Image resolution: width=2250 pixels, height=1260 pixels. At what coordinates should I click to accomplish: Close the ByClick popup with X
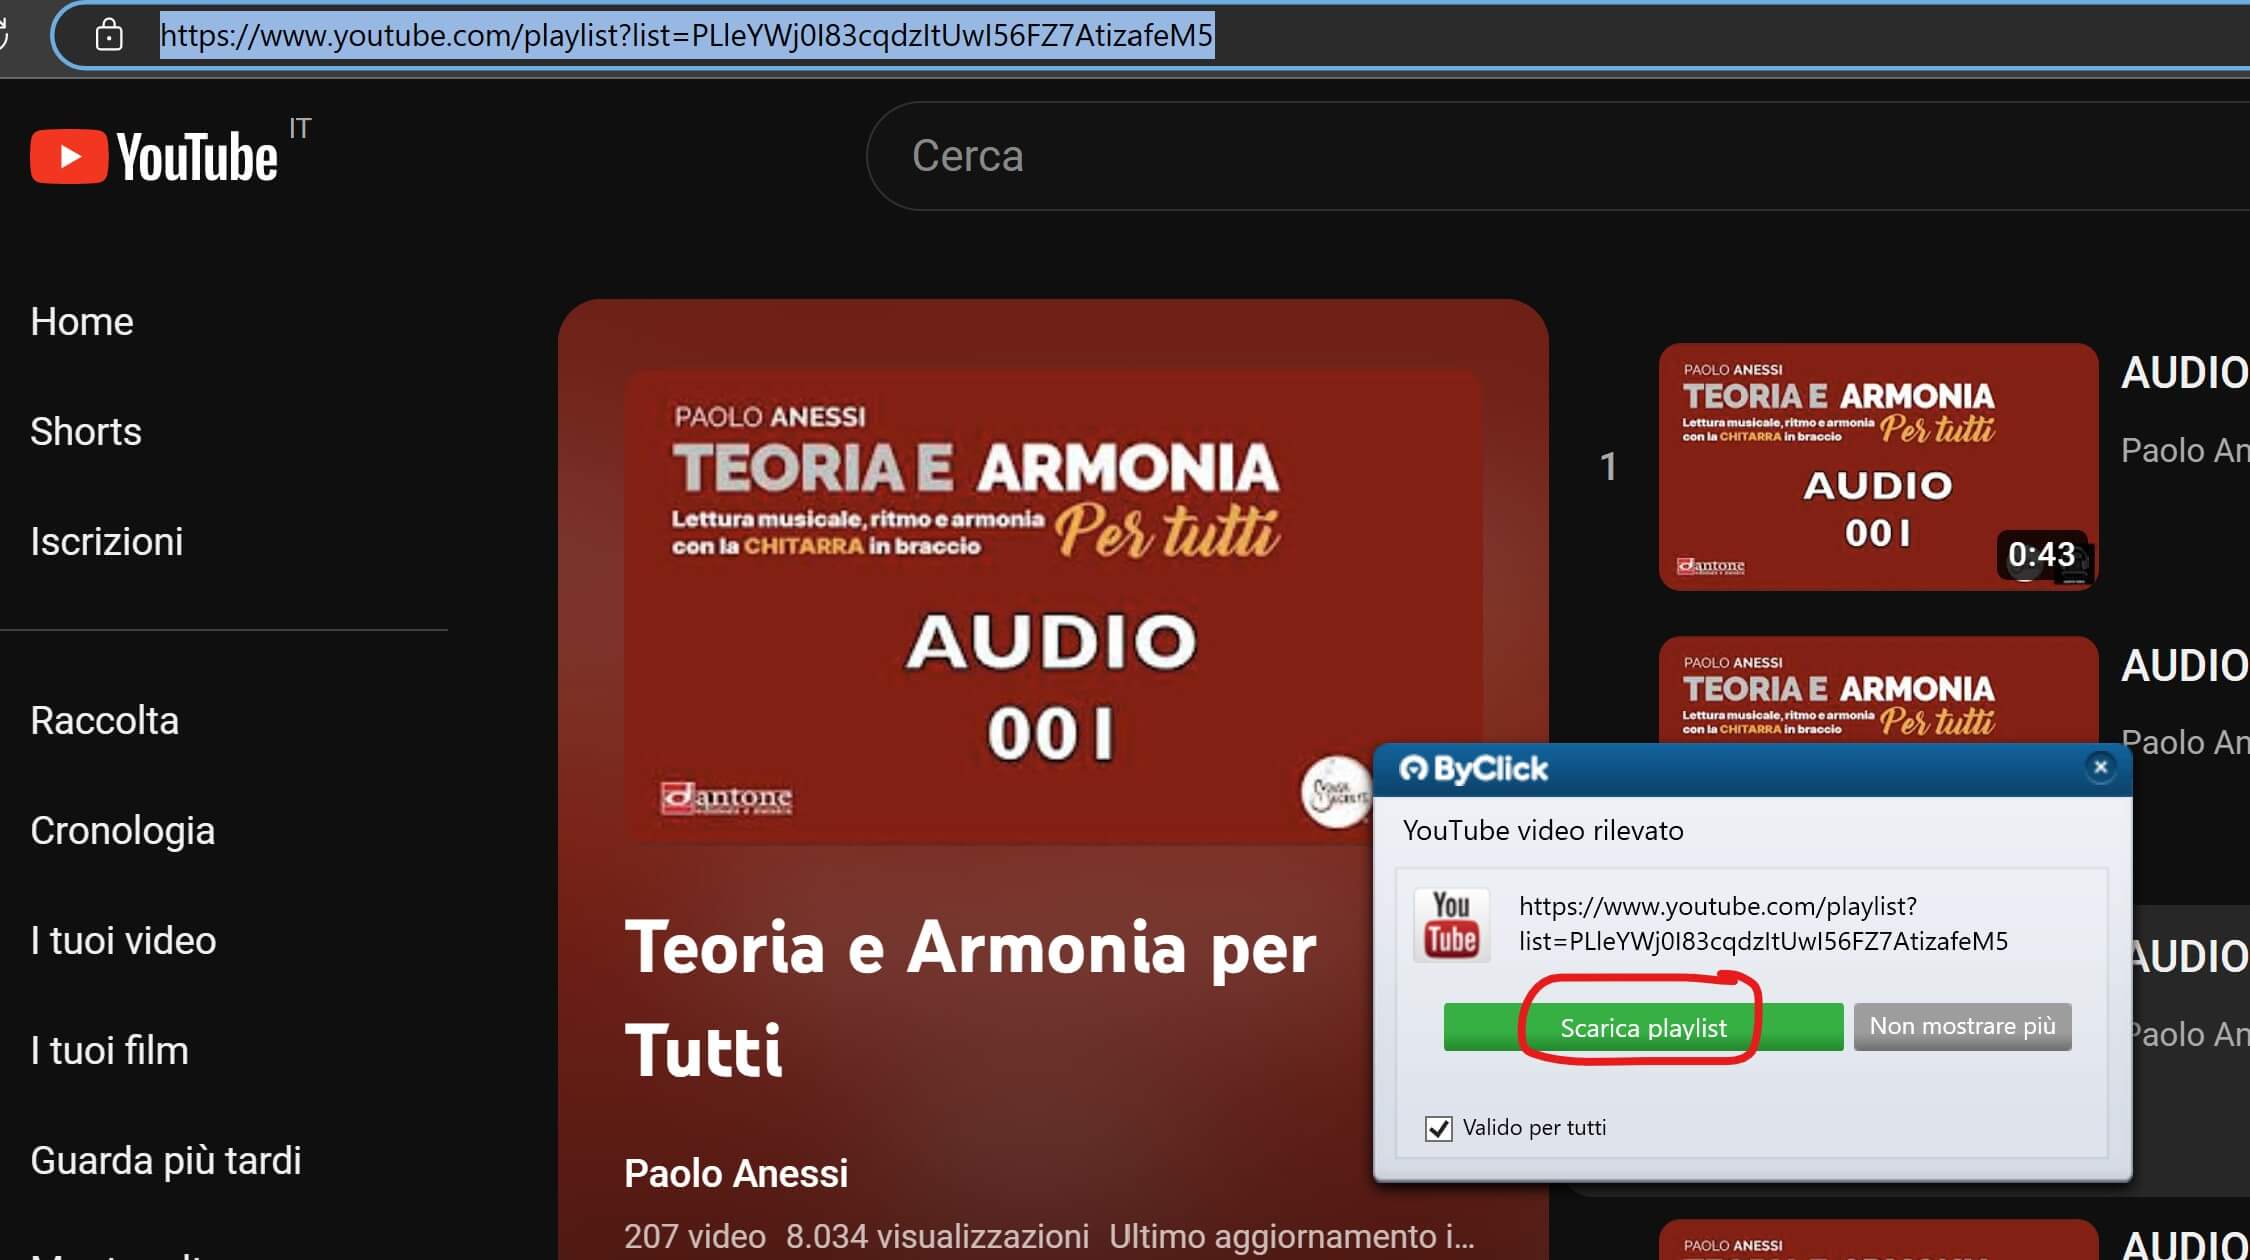click(x=2100, y=767)
